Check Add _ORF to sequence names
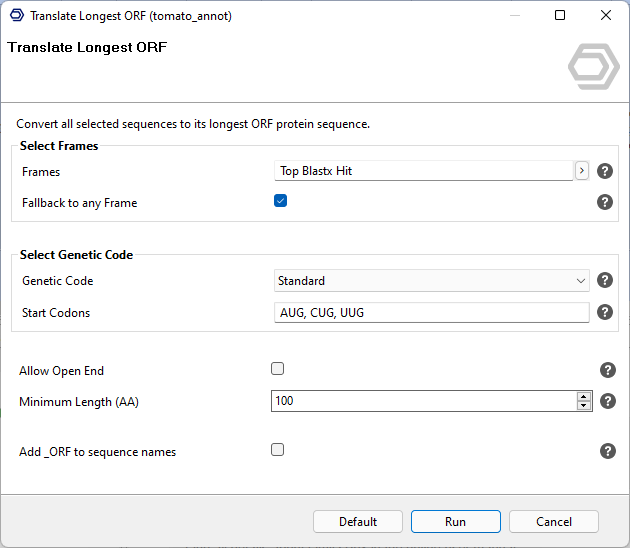The height and width of the screenshot is (548, 630). tap(278, 450)
